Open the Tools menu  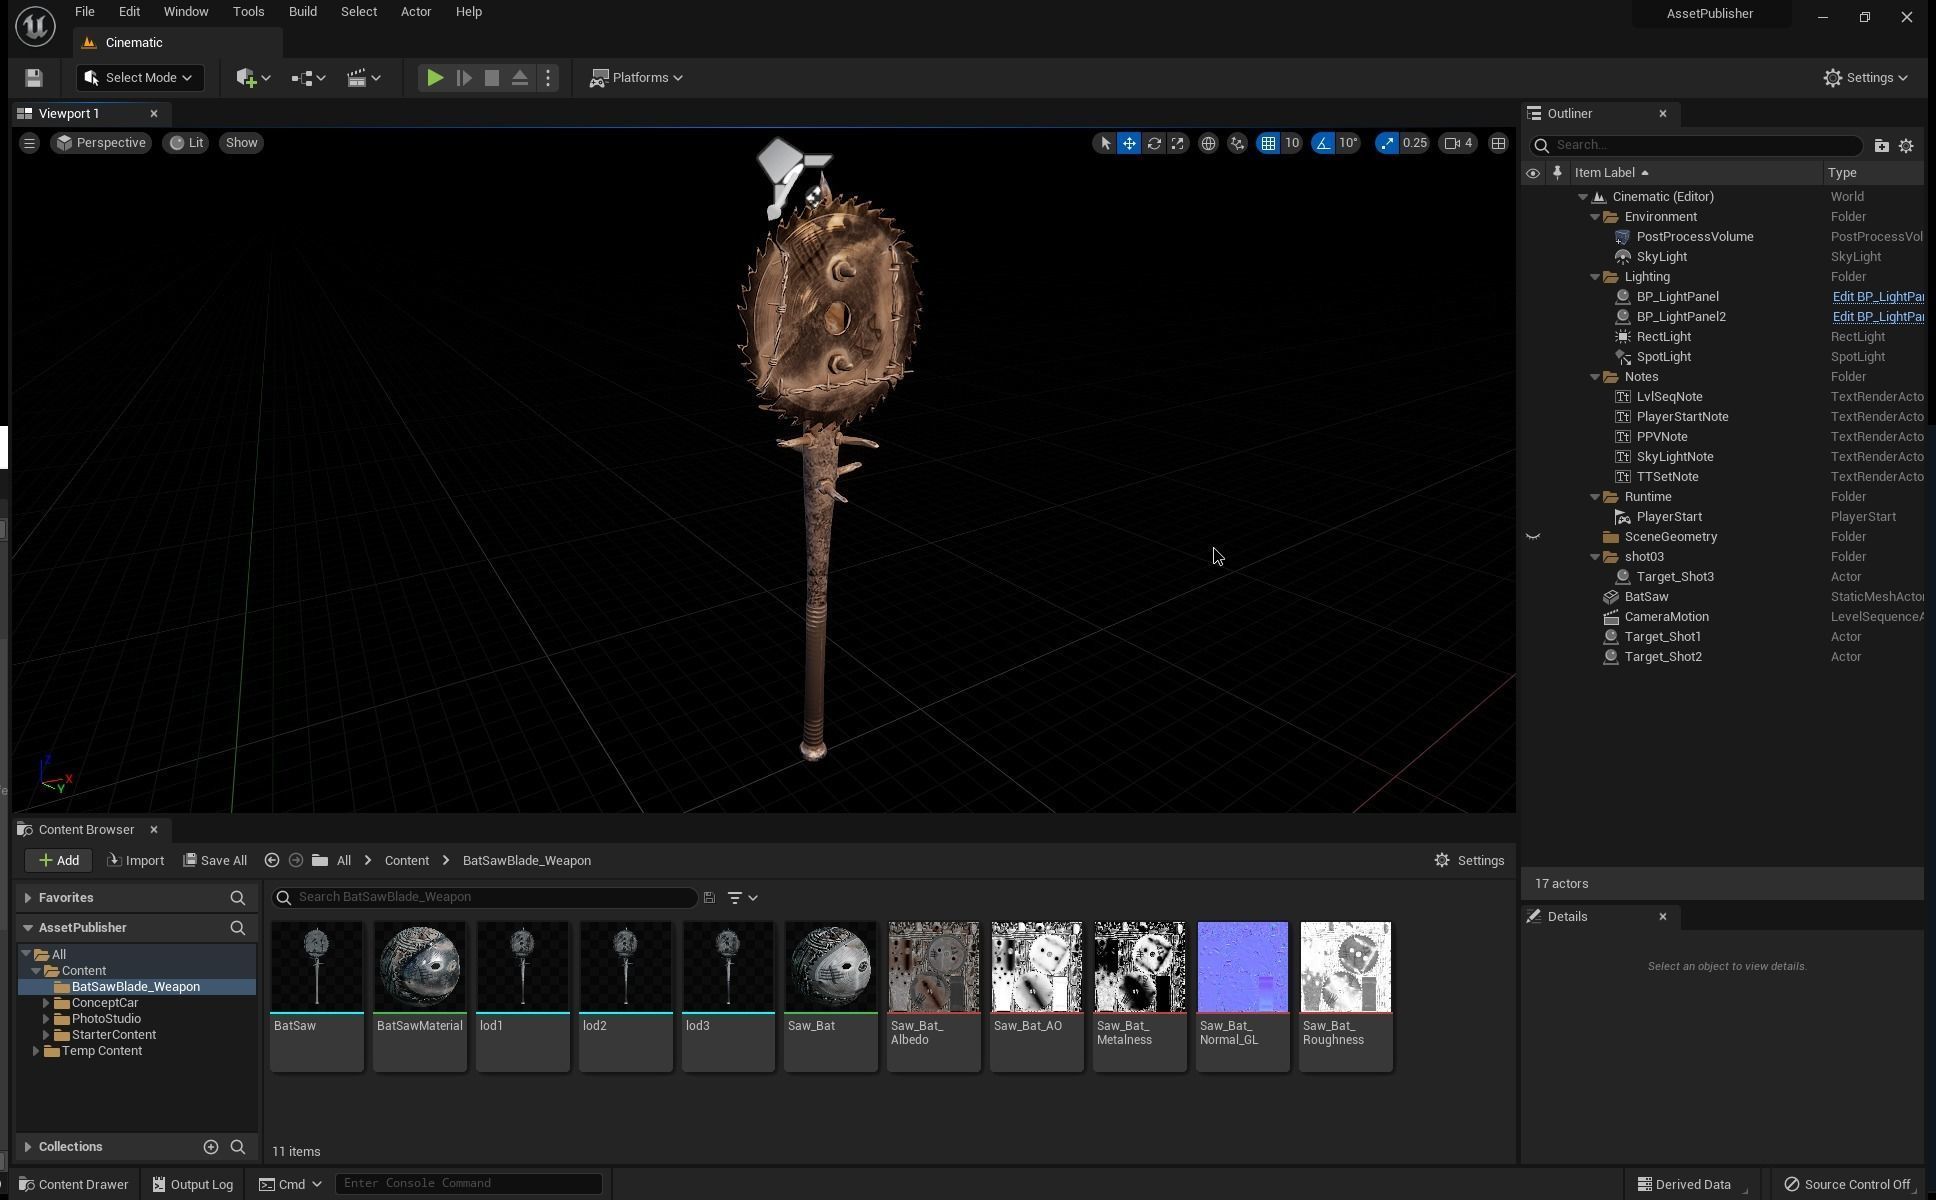point(248,12)
